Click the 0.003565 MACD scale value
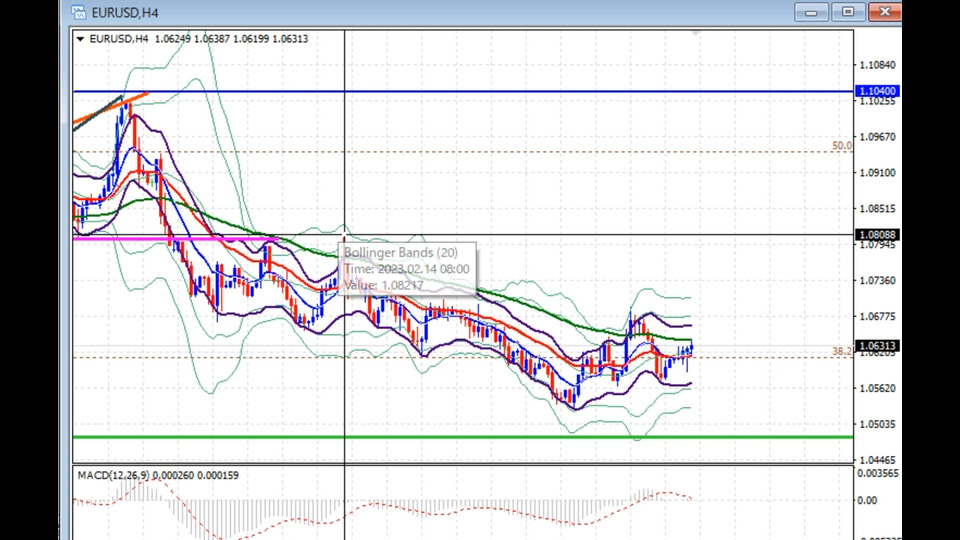 coord(878,473)
